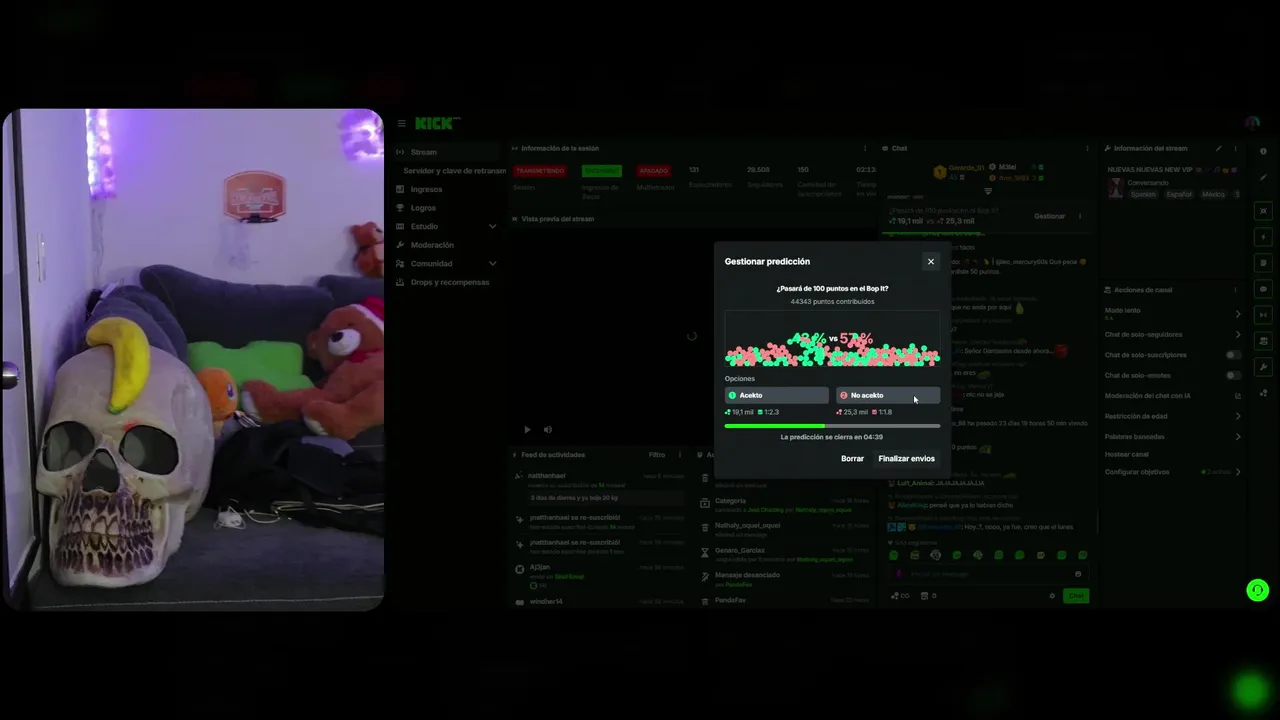Viewport: 1280px width, 720px height.
Task: Click the prediction countdown progress bar
Action: 832,426
